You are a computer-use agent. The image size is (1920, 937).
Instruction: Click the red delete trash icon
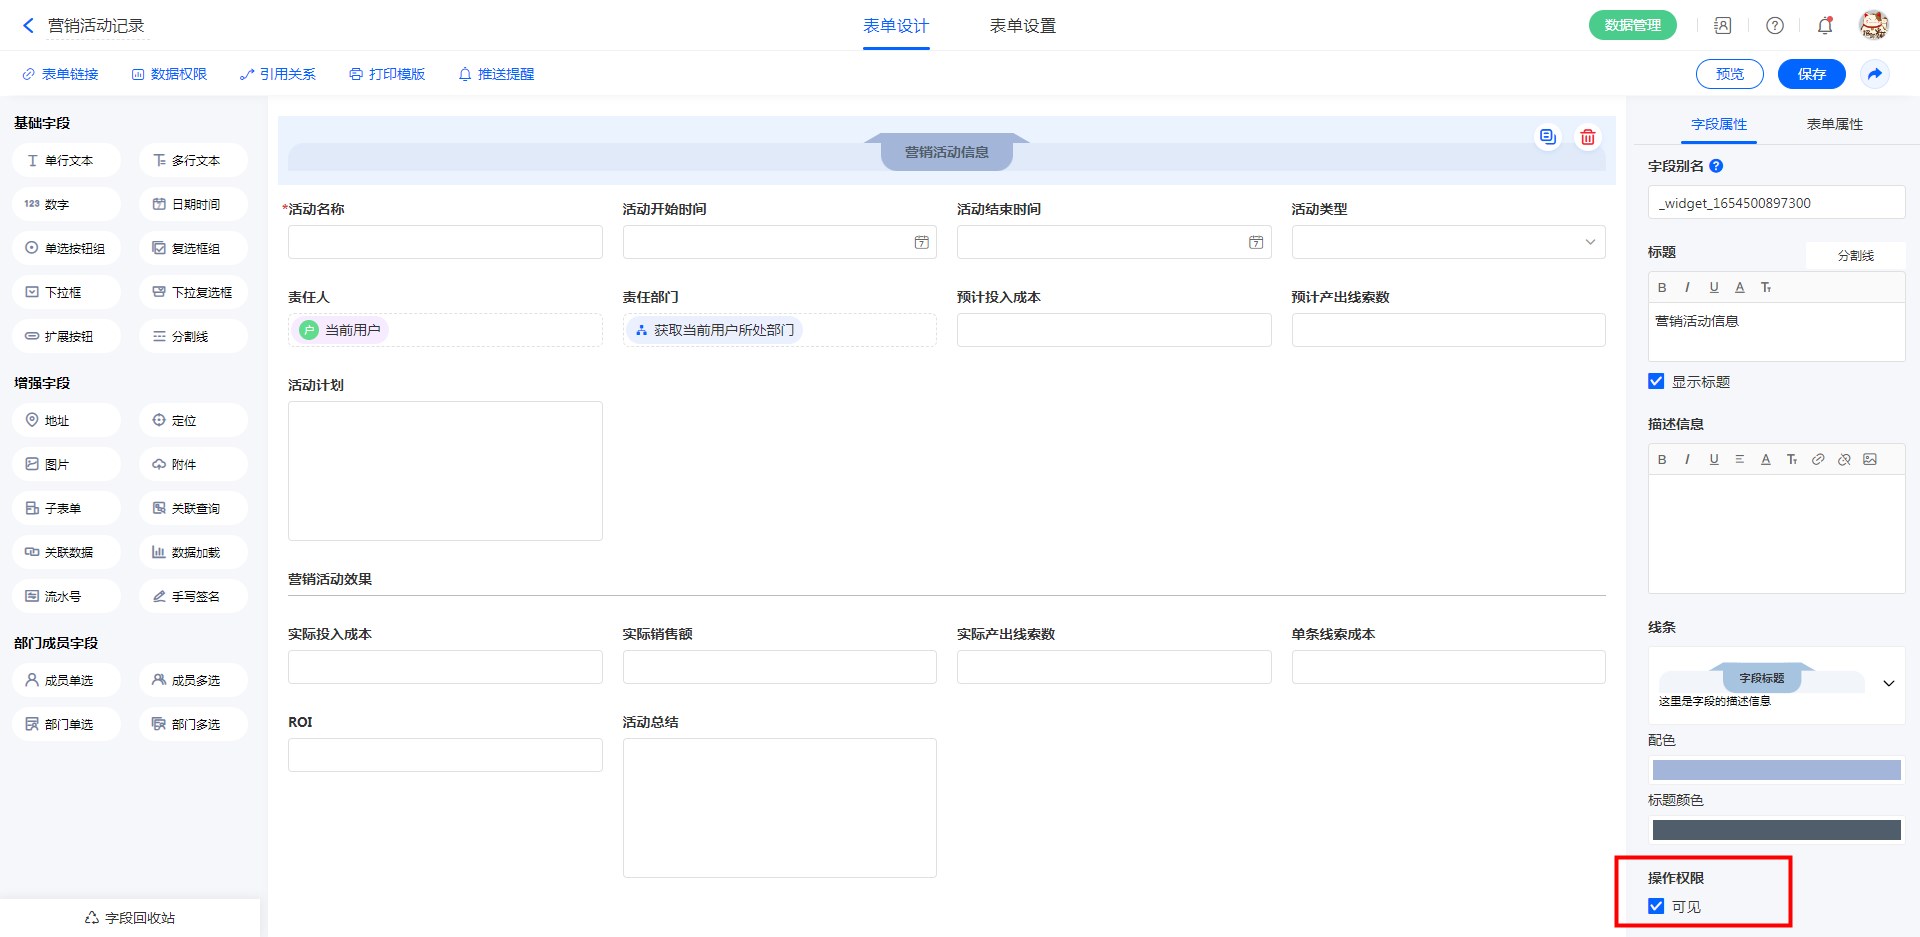[x=1587, y=138]
